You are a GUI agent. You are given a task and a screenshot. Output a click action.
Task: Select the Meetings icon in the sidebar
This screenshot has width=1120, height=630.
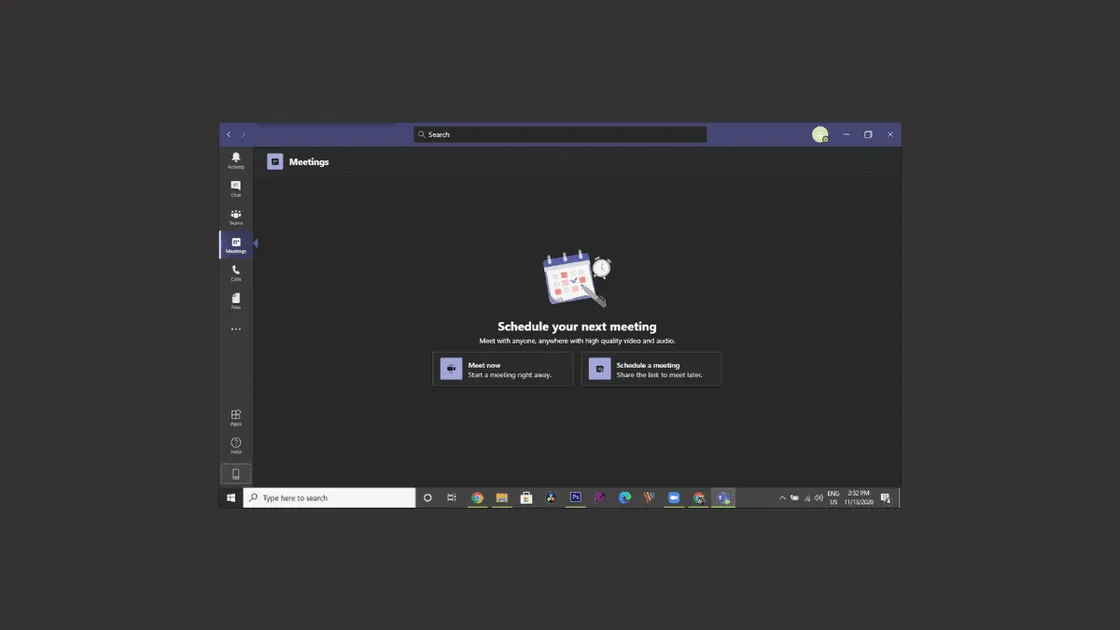pos(235,243)
